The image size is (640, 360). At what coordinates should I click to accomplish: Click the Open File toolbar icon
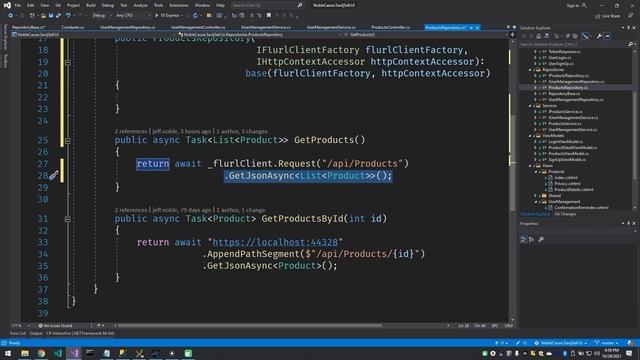point(43,16)
